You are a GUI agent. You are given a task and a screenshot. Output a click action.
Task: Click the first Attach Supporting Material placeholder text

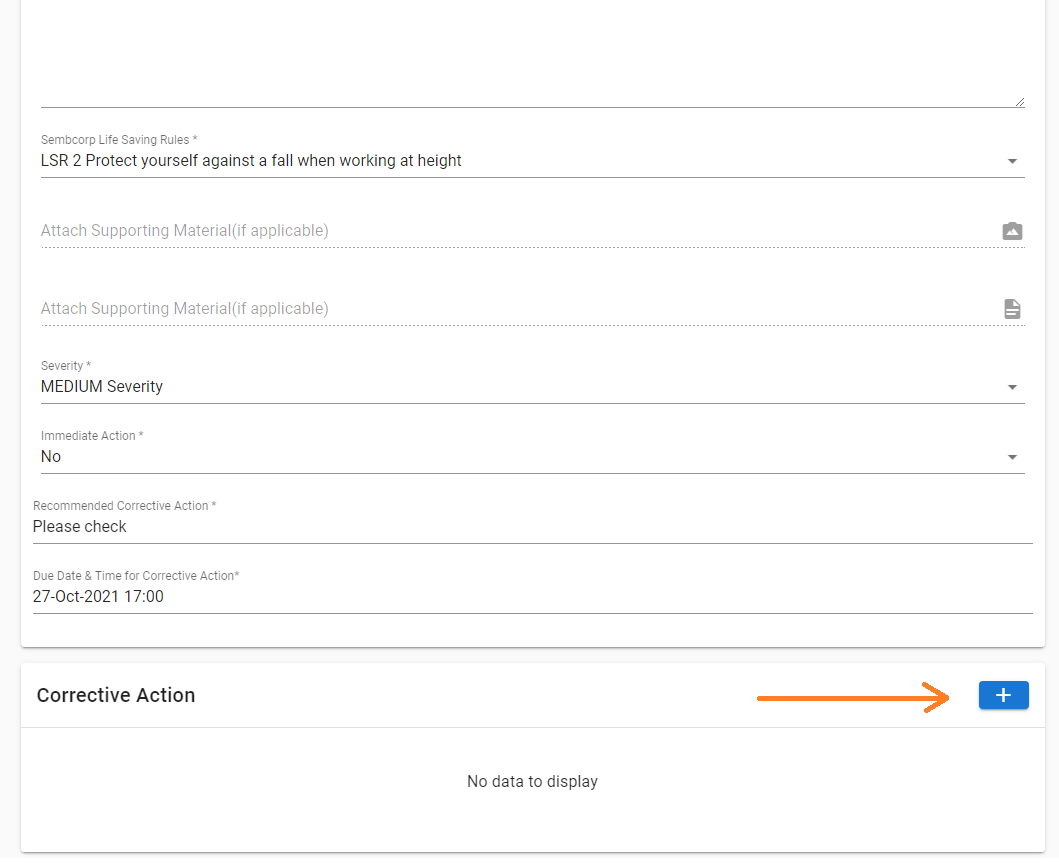[184, 231]
